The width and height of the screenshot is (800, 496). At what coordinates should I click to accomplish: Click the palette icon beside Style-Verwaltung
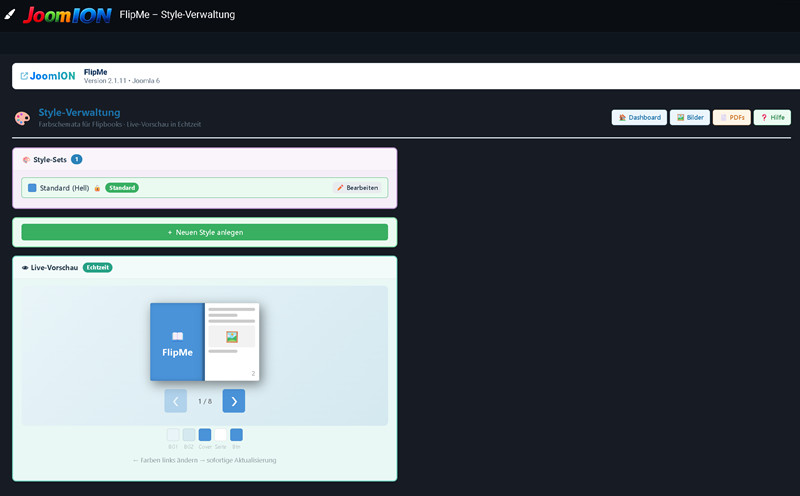click(x=22, y=118)
